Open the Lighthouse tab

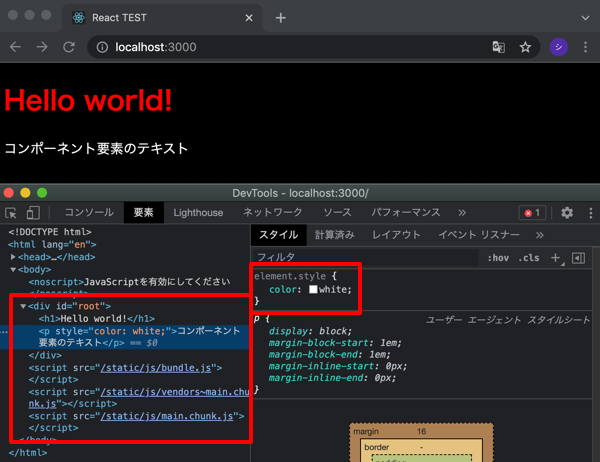coord(198,212)
